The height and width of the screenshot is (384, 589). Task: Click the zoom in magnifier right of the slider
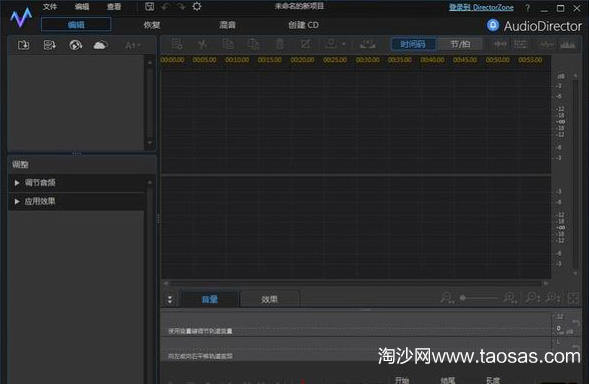[x=510, y=298]
